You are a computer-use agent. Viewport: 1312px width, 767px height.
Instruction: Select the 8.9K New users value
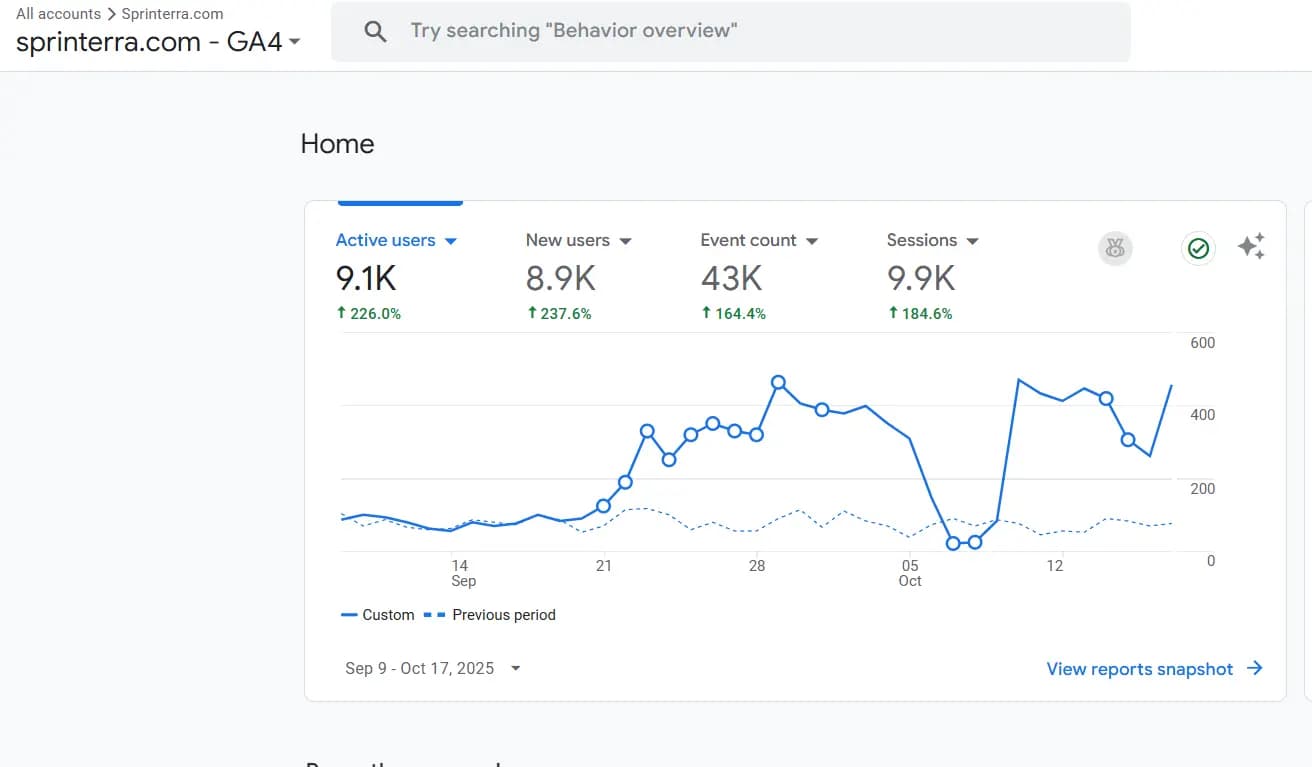coord(561,277)
